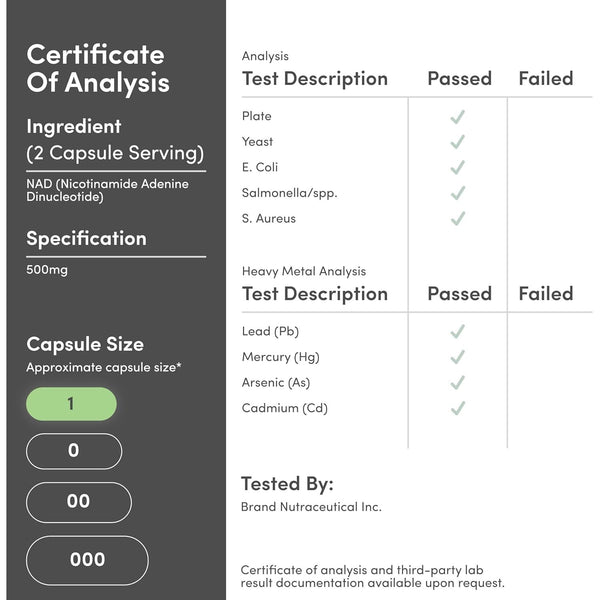This screenshot has height=600, width=600.
Task: Click the 500mg specification value
Action: coord(47,271)
